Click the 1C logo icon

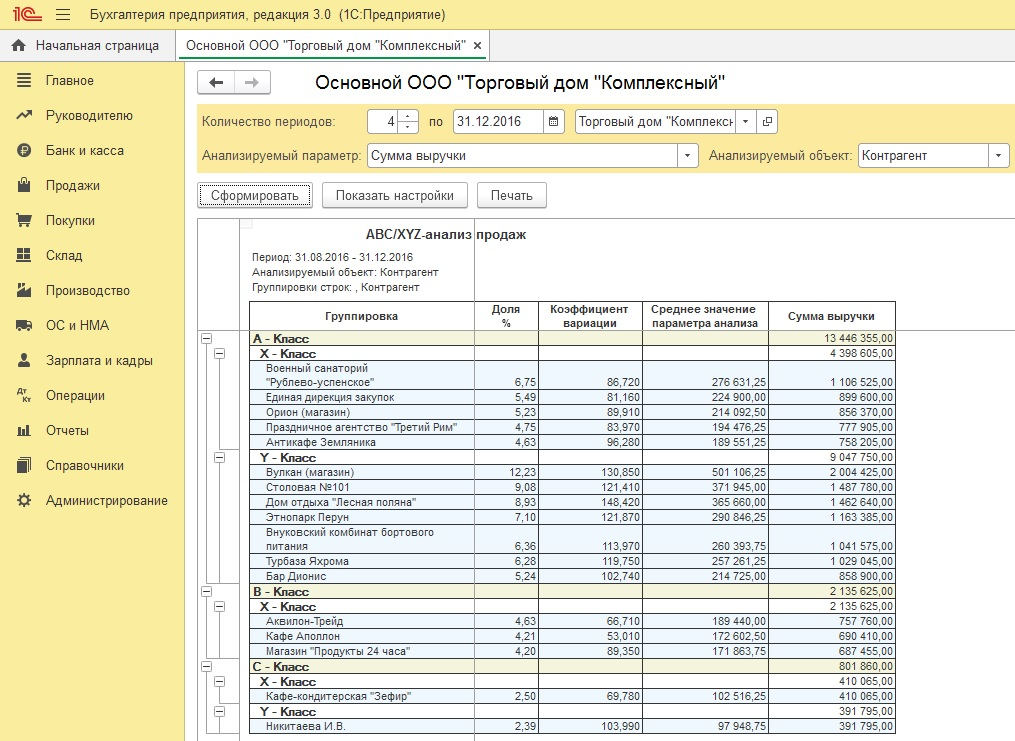(27, 14)
